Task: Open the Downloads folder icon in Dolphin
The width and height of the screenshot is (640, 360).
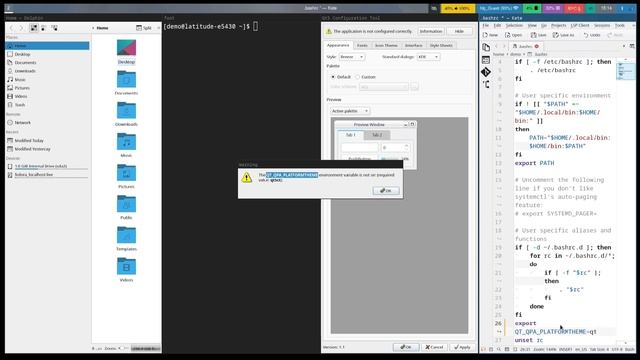Action: (x=126, y=110)
